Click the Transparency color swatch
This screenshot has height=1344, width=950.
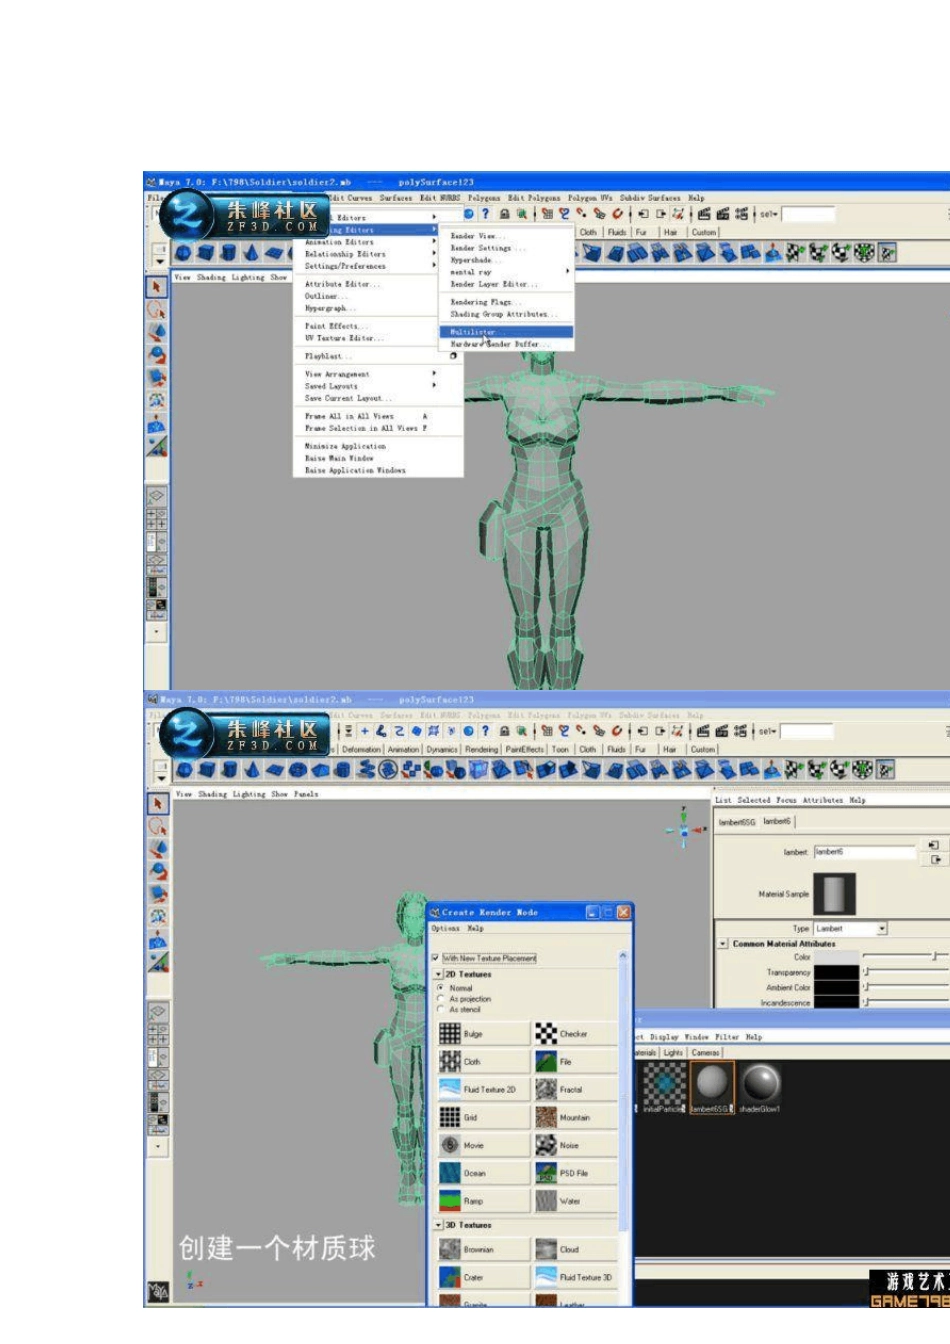click(x=836, y=972)
